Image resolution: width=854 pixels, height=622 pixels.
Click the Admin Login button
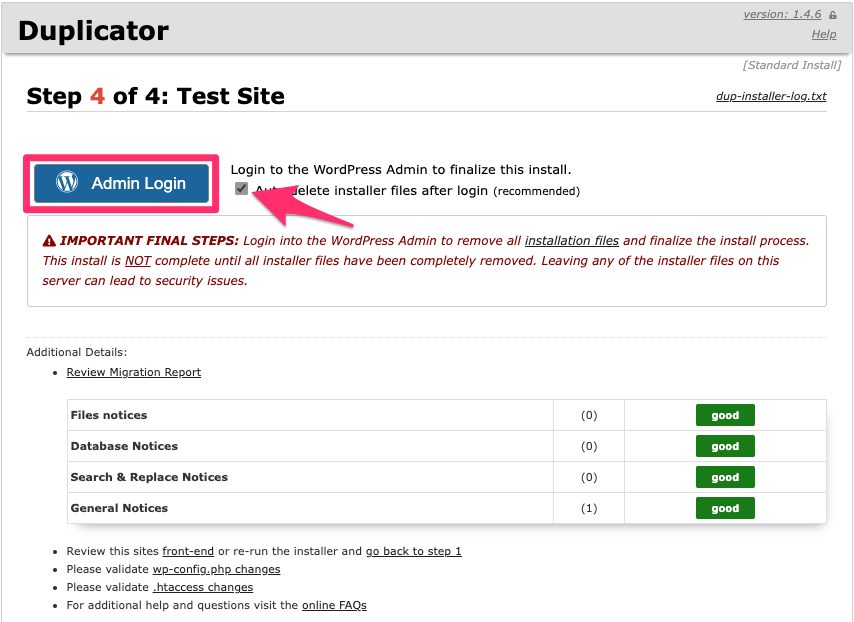121,183
